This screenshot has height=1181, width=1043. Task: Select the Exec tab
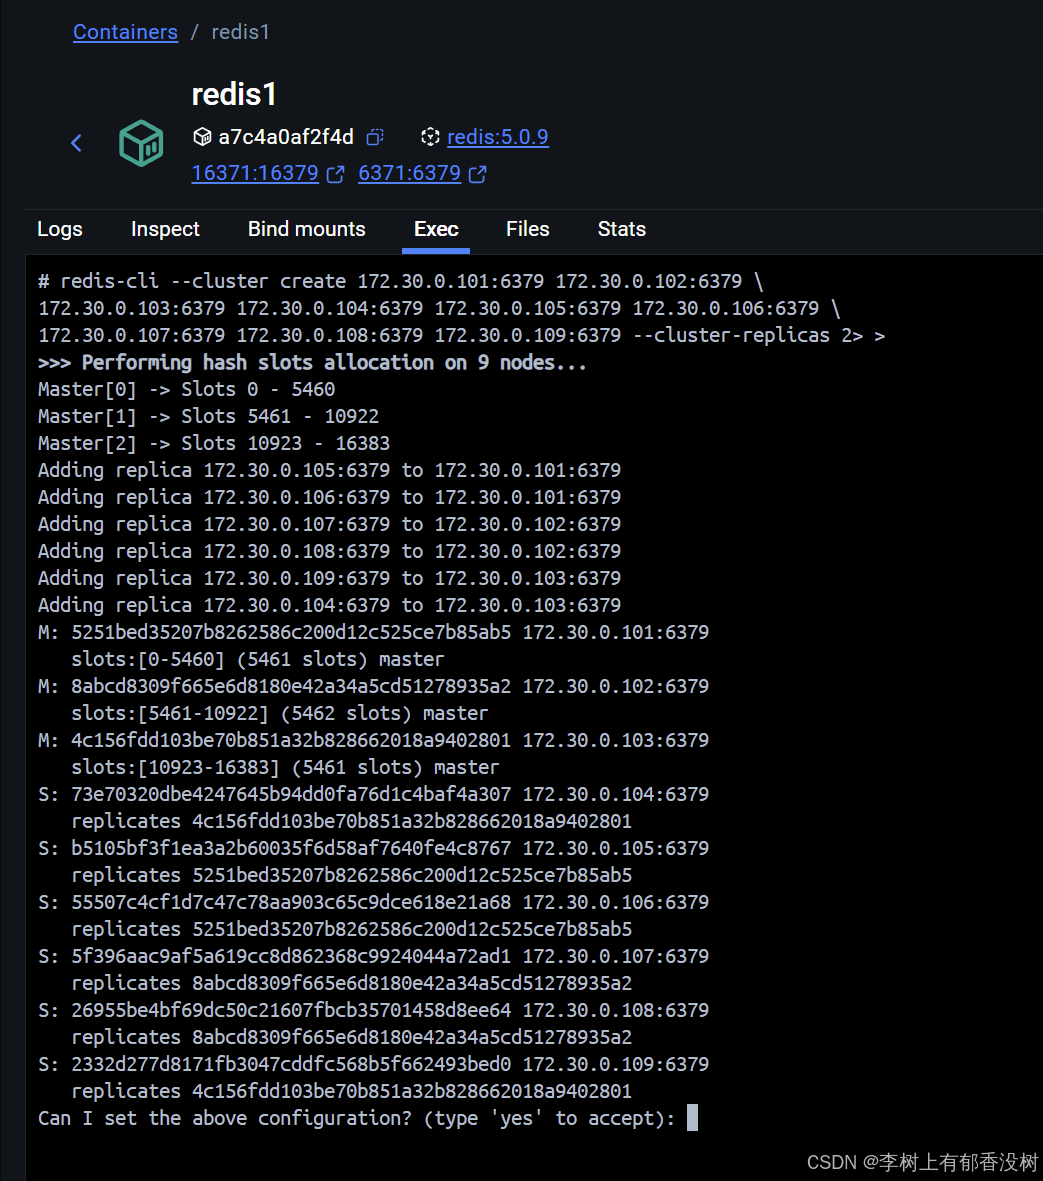[x=436, y=229]
